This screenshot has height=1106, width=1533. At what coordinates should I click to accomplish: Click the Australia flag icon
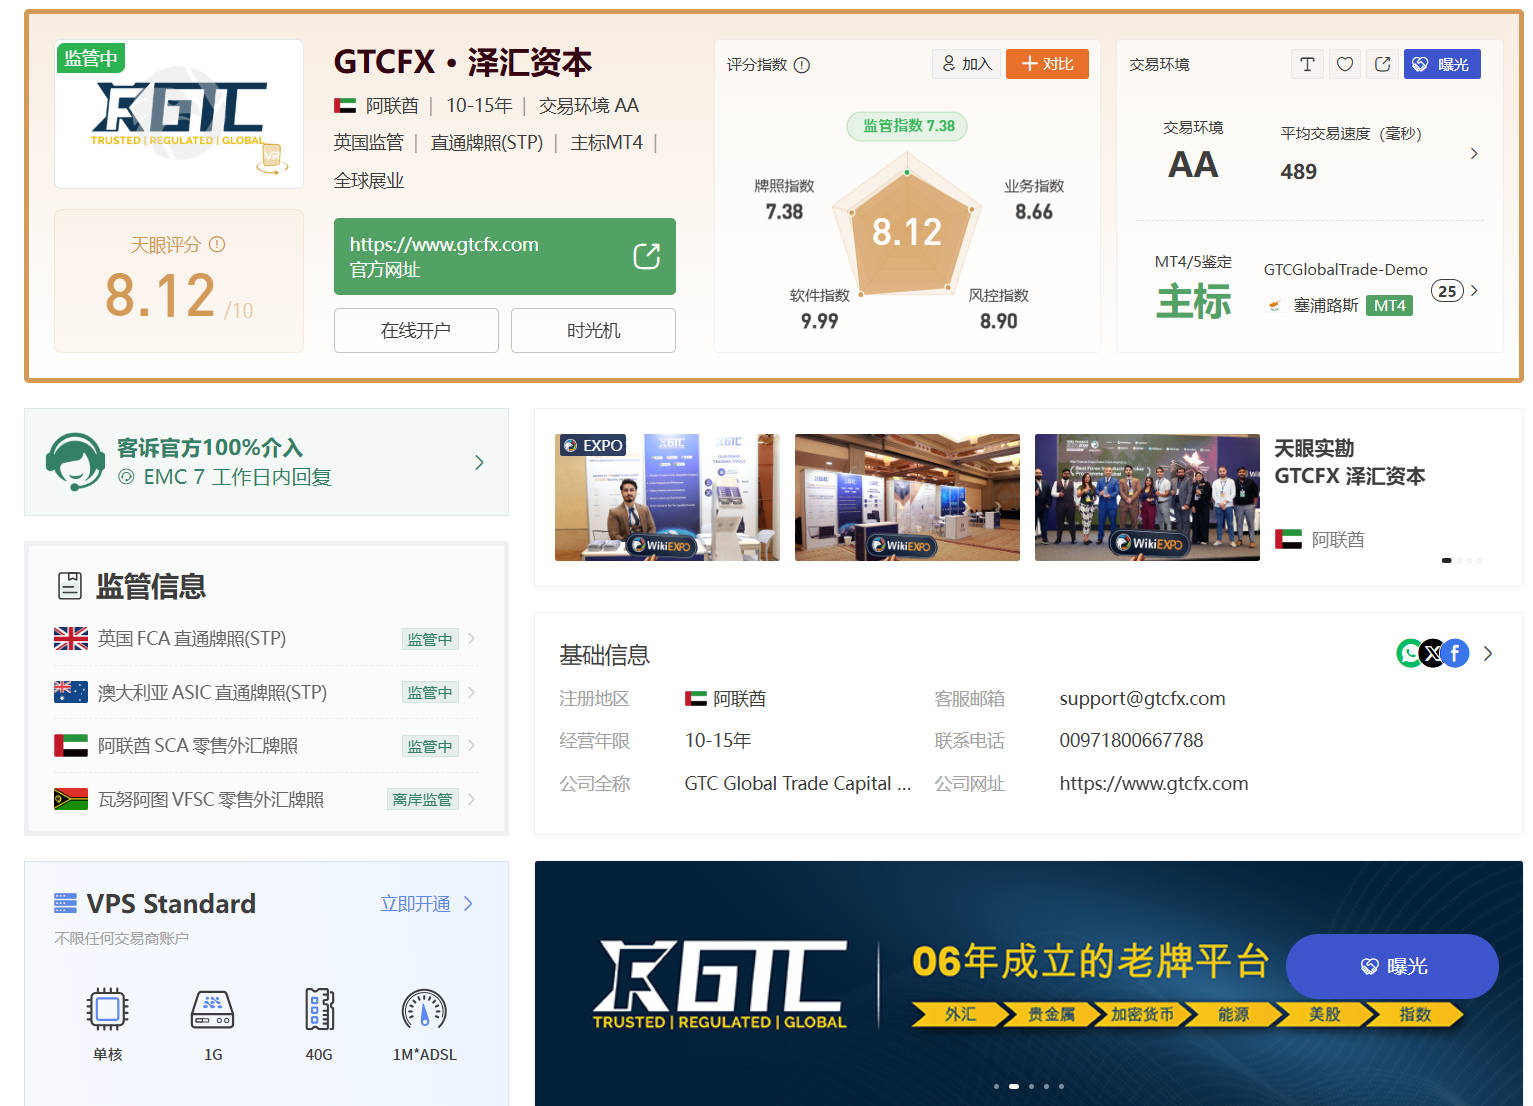pos(71,692)
